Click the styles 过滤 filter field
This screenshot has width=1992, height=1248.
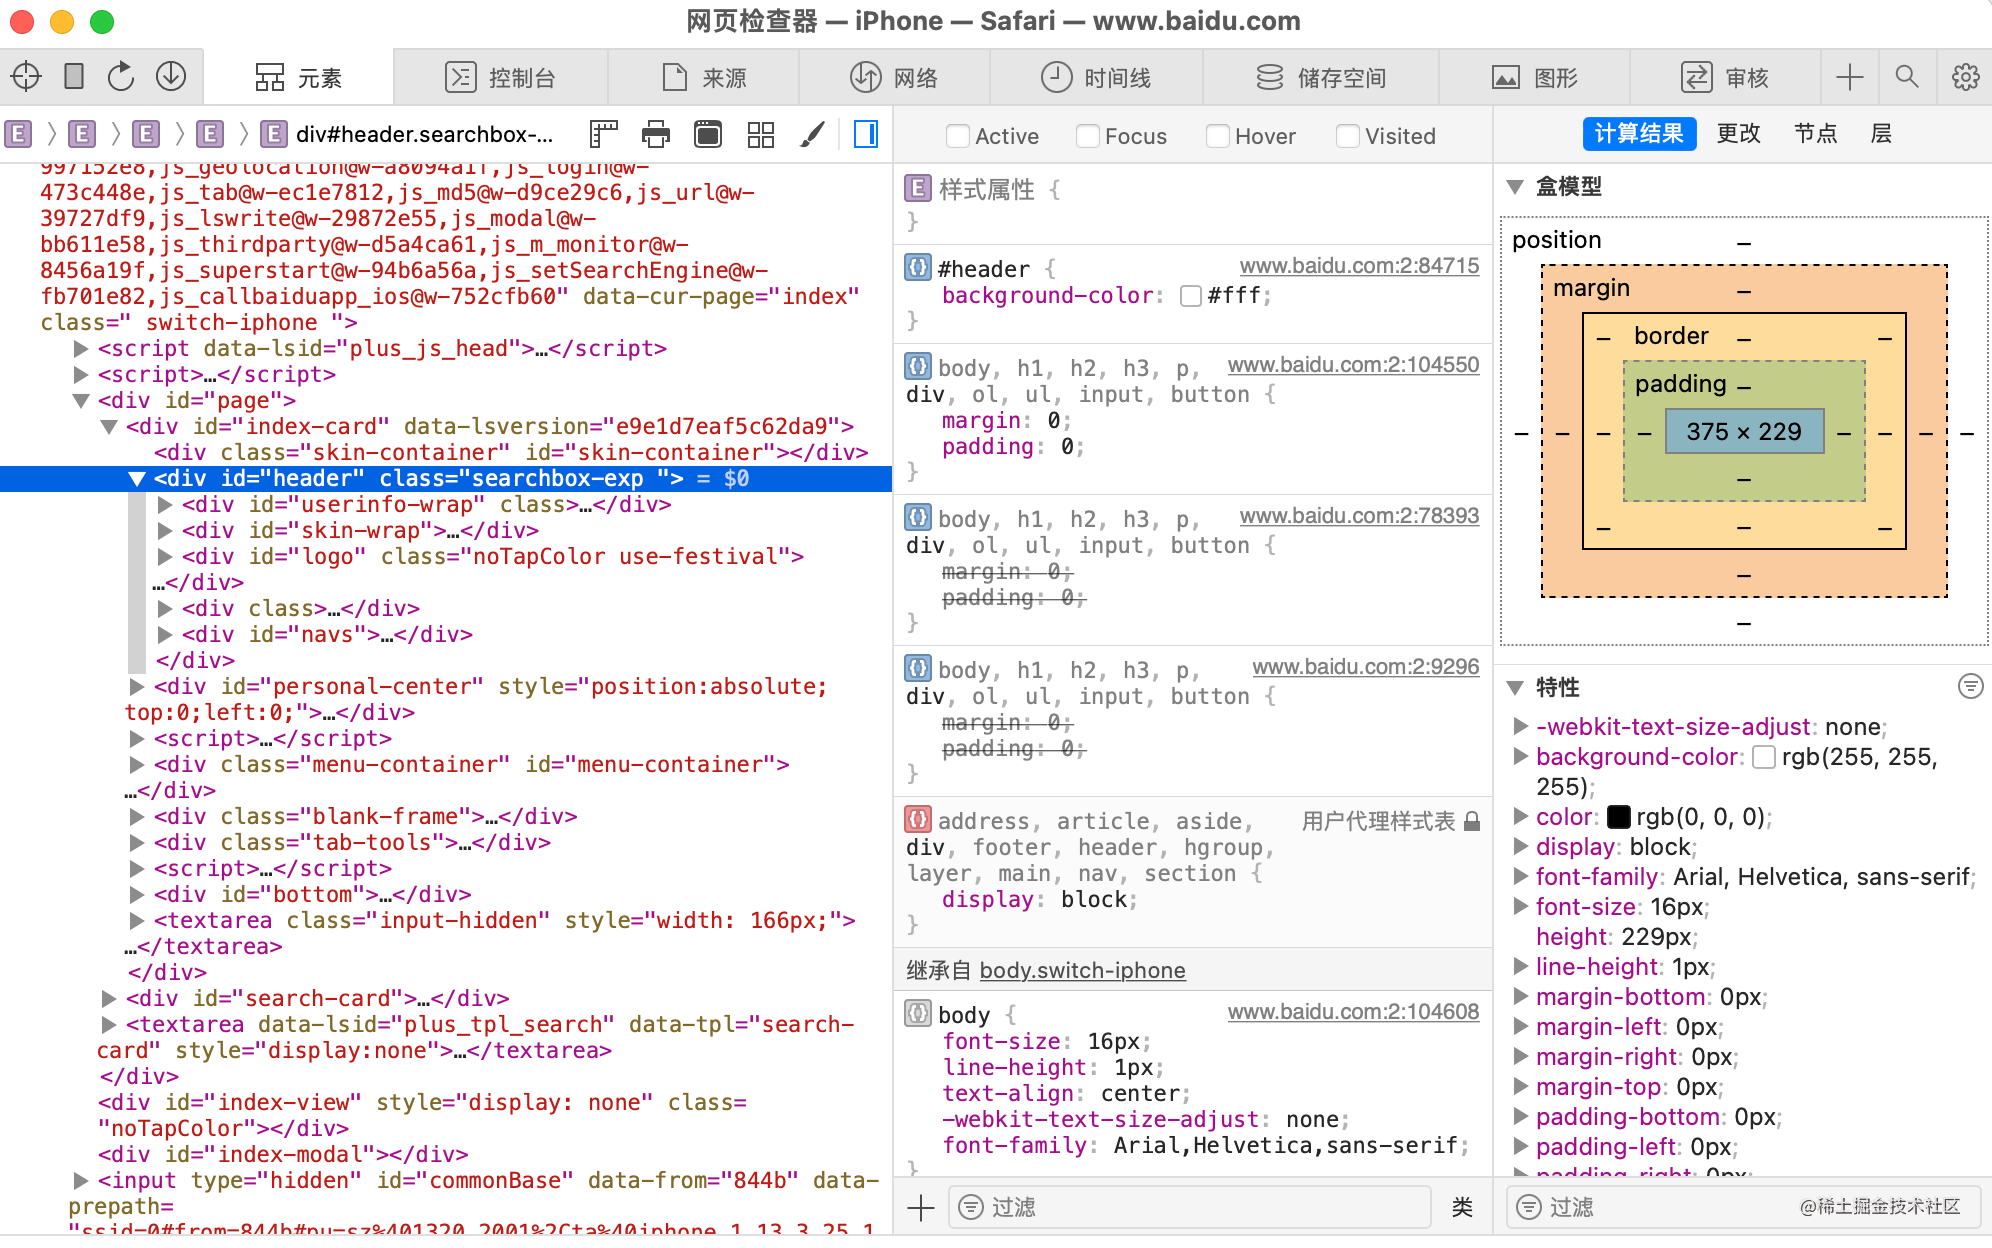[x=1190, y=1207]
